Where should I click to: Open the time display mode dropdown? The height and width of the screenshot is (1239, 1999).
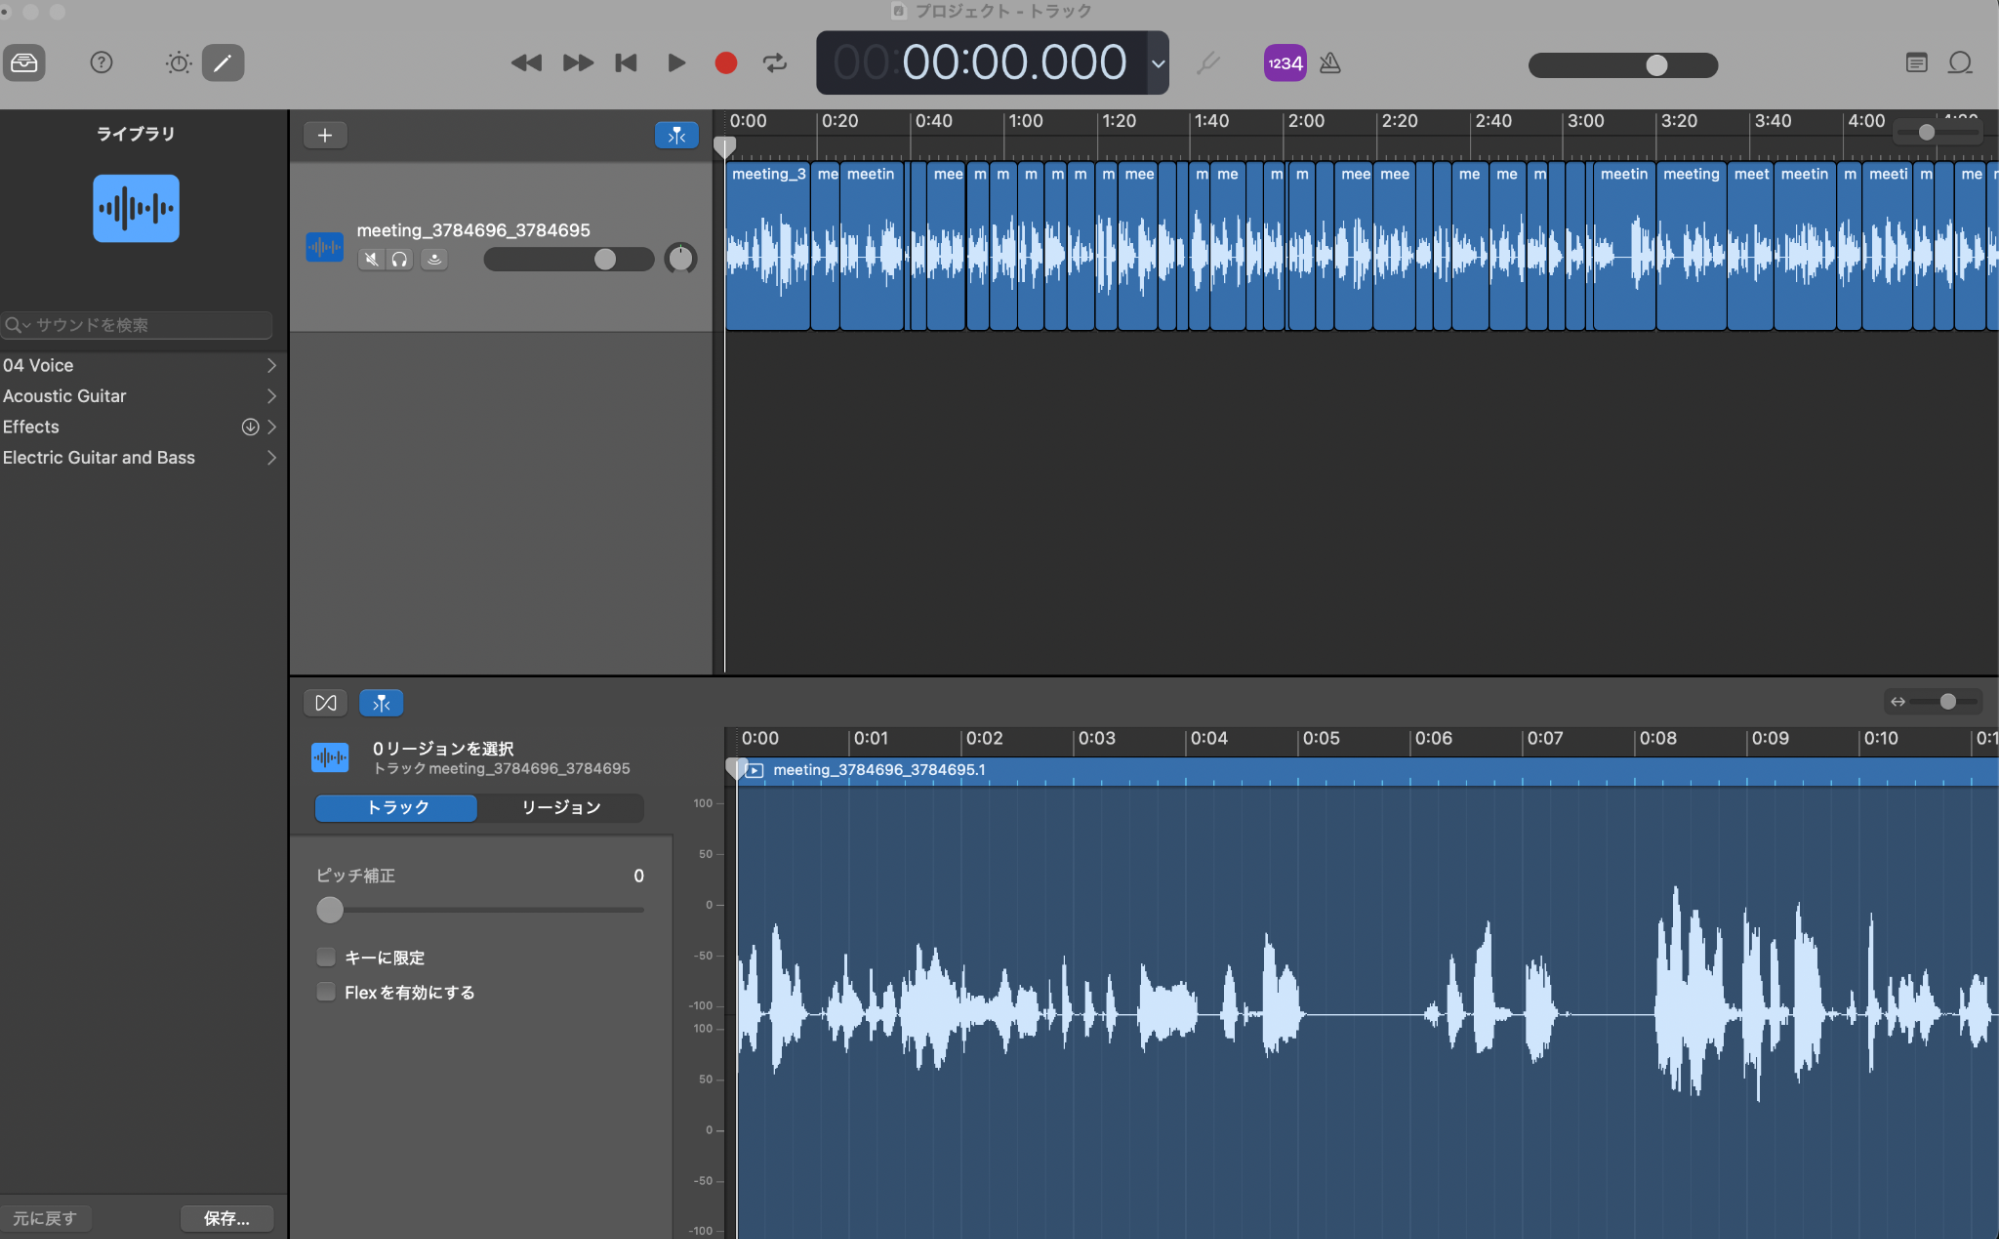coord(1158,63)
